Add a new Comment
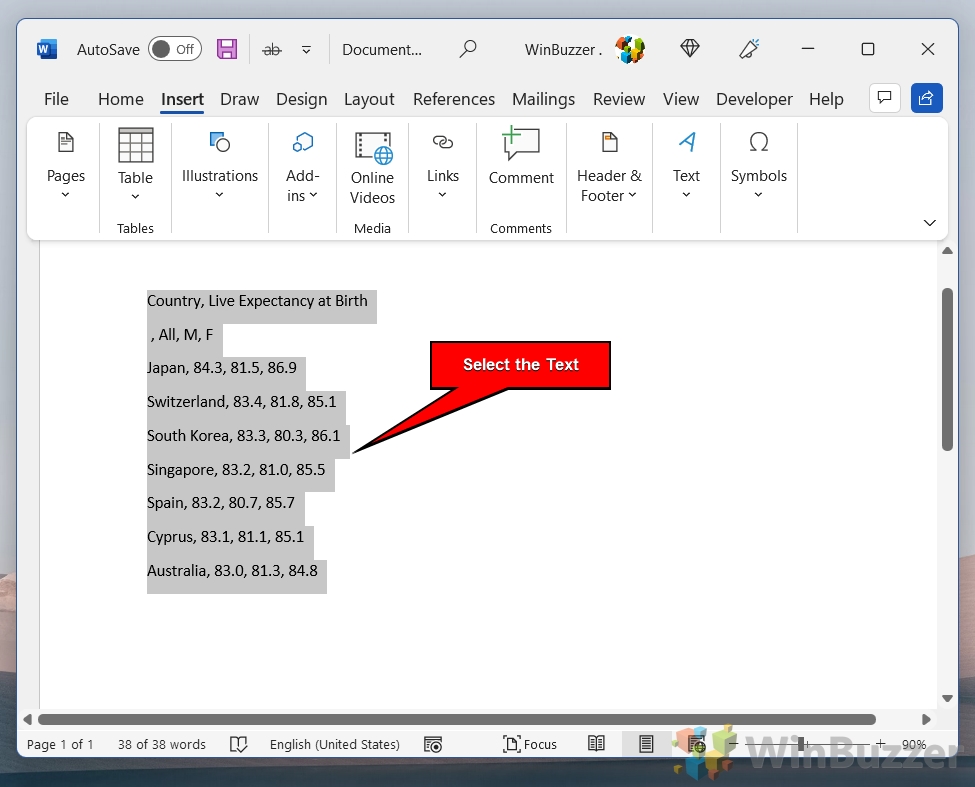975x787 pixels. (x=520, y=158)
